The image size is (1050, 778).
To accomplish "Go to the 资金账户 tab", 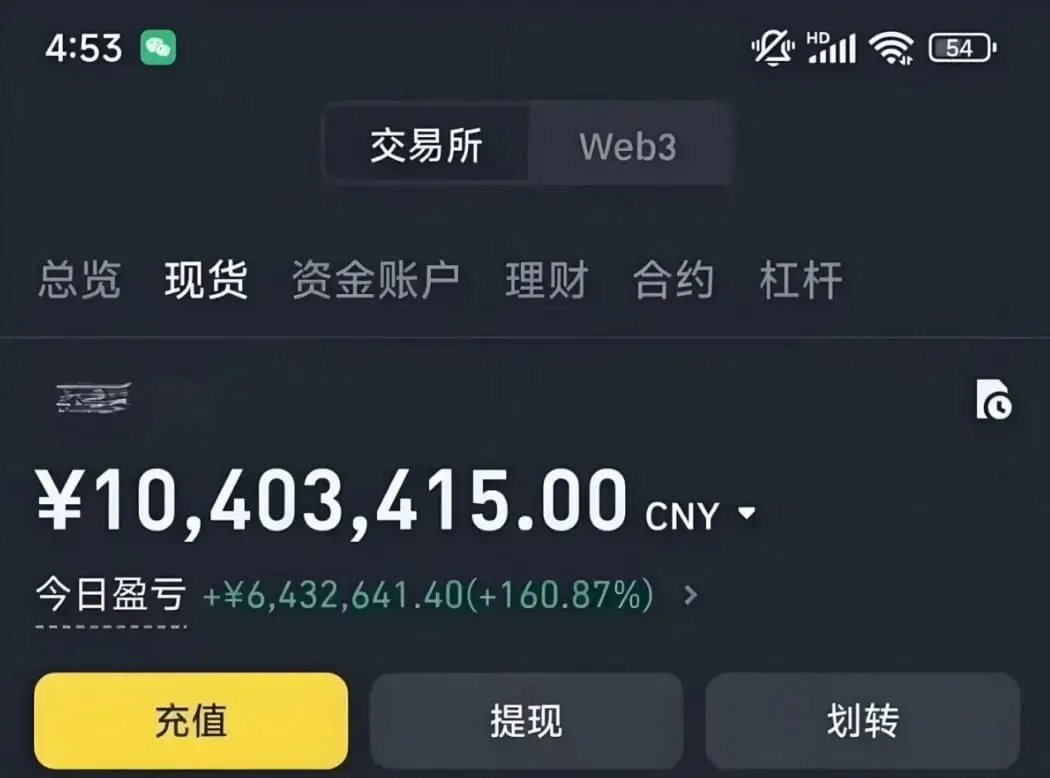I will pyautogui.click(x=376, y=279).
